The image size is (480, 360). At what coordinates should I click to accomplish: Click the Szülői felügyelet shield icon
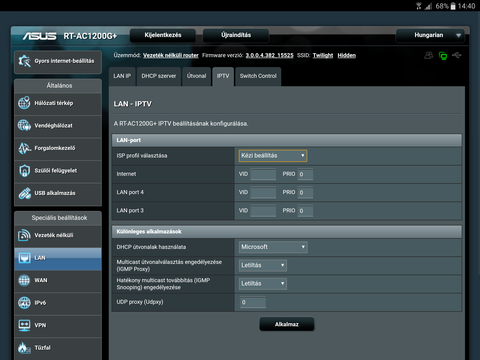coord(24,170)
